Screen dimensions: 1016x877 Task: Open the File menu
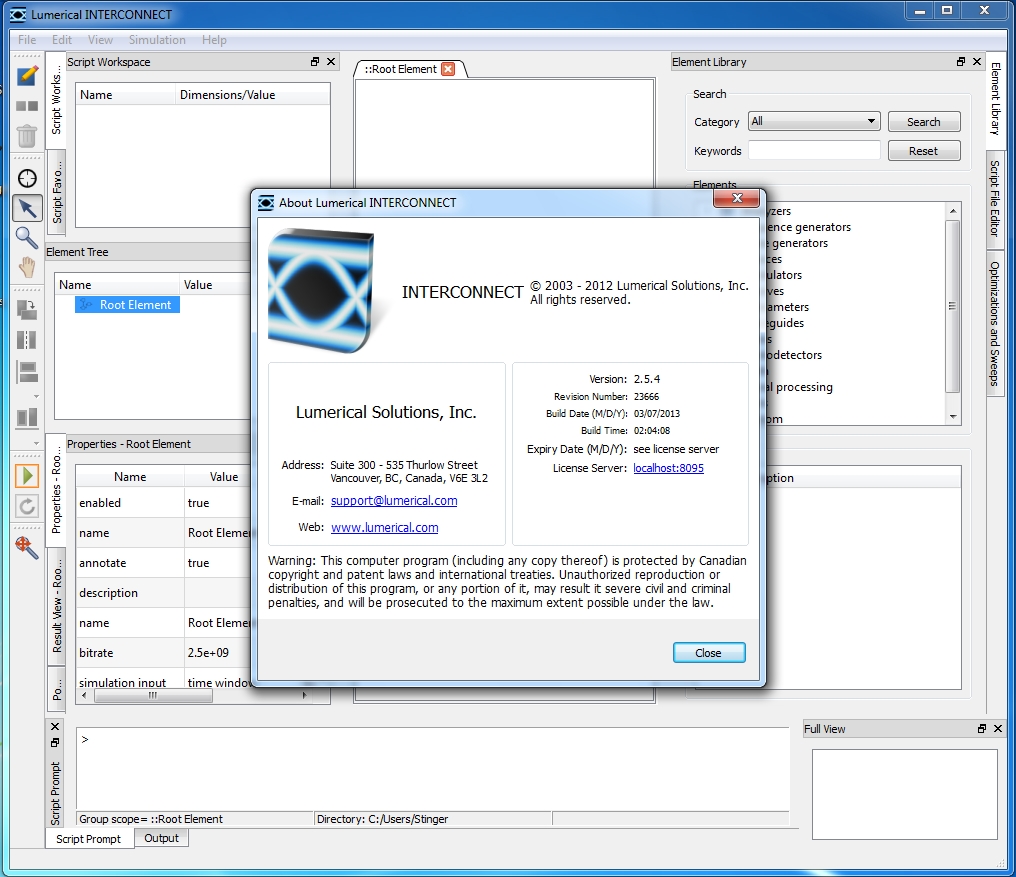pos(27,40)
